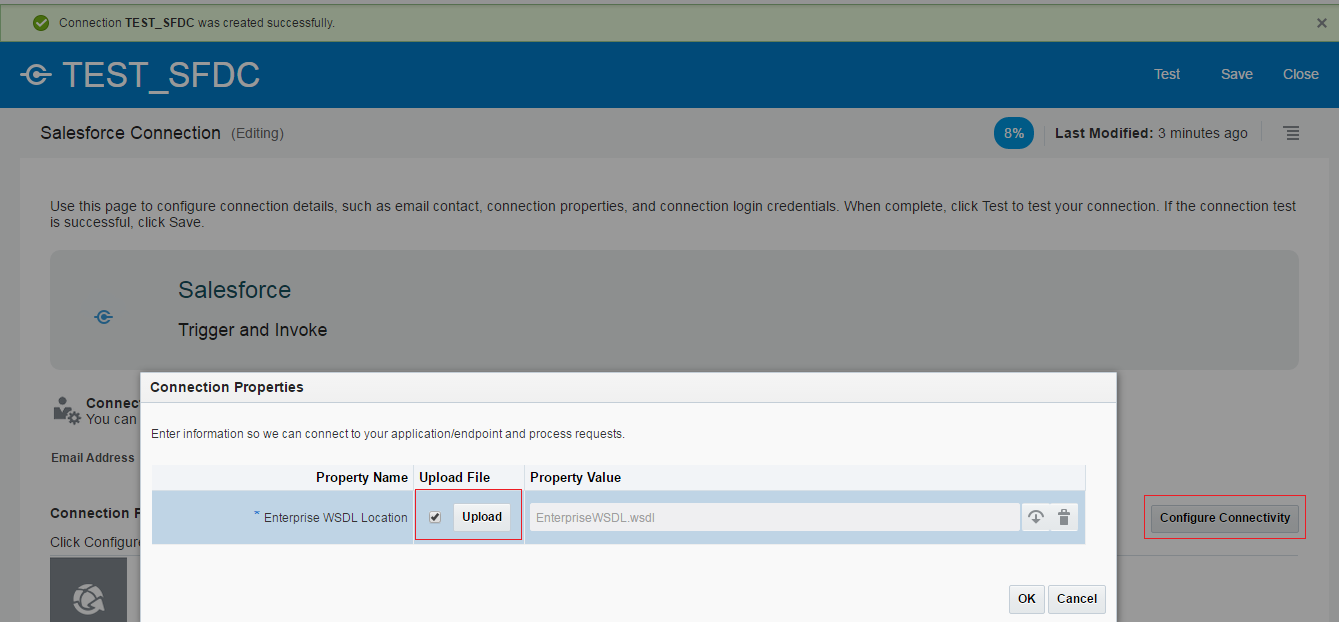Click the Email Address label
The height and width of the screenshot is (622, 1339).
[93, 458]
